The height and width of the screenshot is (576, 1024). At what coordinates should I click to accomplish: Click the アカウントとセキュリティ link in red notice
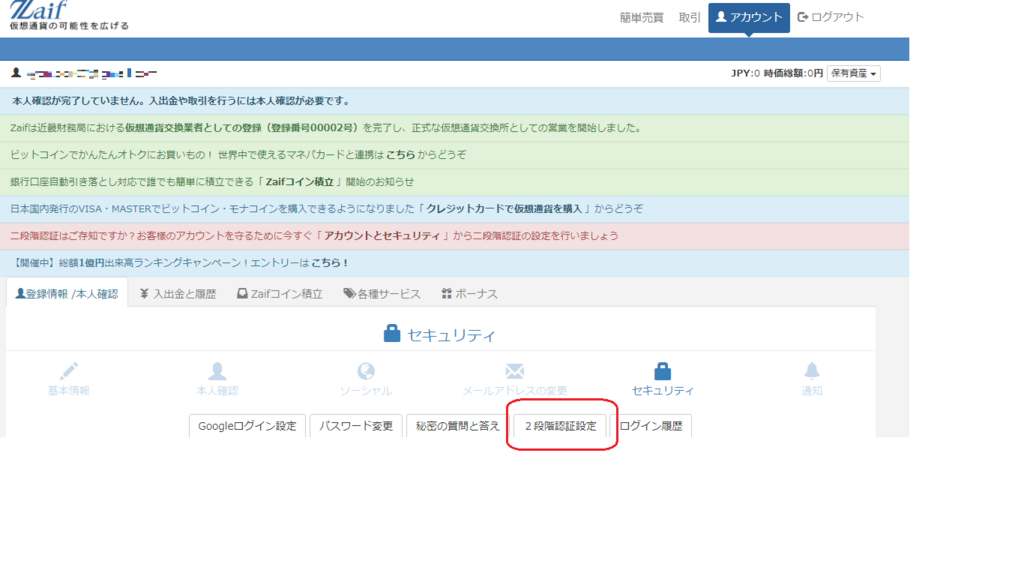coord(382,236)
